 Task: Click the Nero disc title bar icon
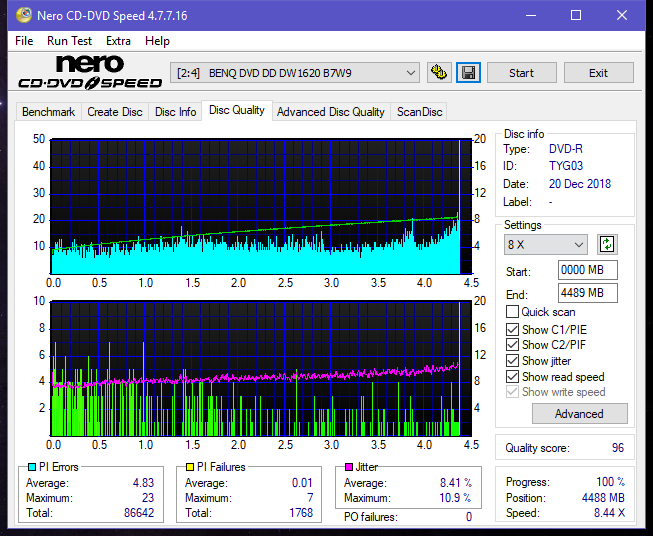click(24, 15)
